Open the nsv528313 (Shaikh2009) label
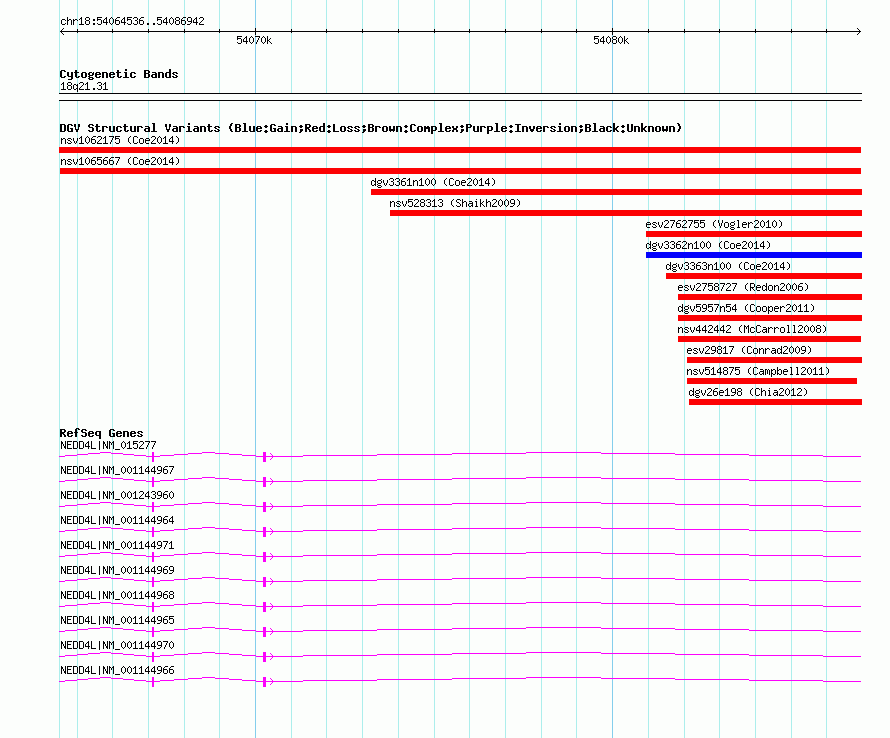 click(x=455, y=203)
